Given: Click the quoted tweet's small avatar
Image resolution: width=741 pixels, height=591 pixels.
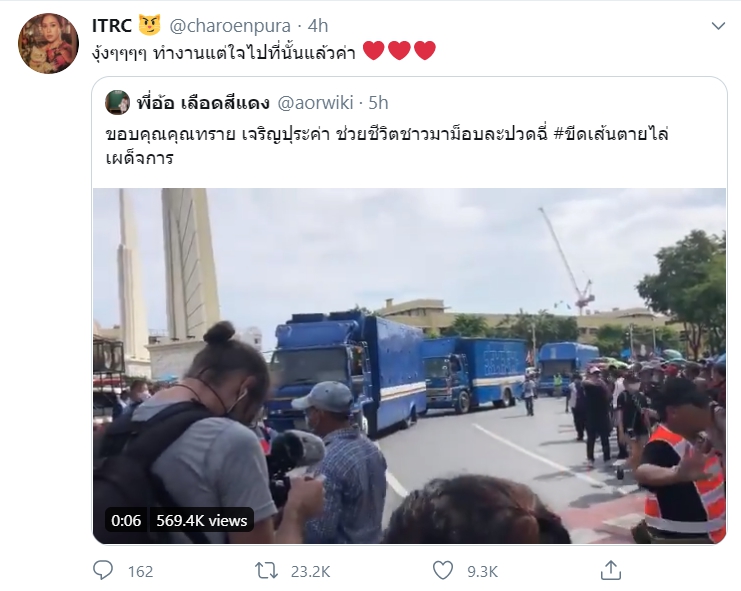Looking at the screenshot, I should click(117, 103).
